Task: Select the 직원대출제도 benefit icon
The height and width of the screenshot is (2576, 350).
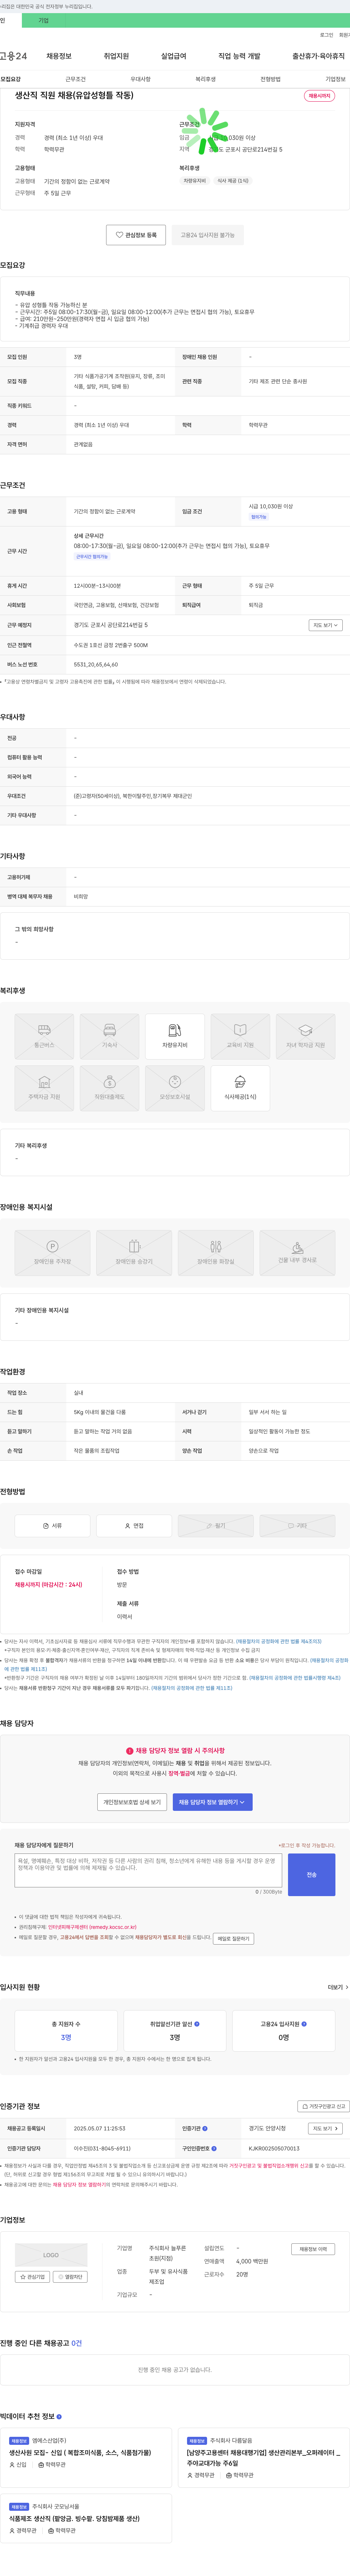Action: pyautogui.click(x=109, y=1088)
